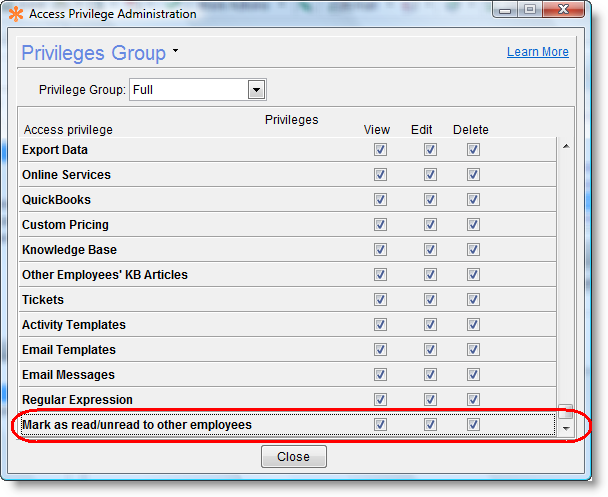Disable View privilege for Knowledge Base
The image size is (608, 497).
[380, 250]
